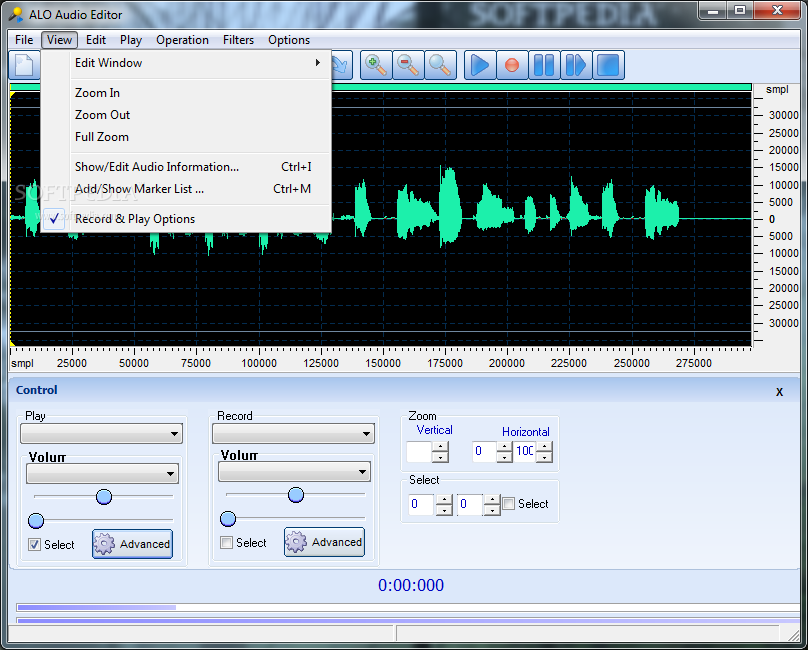Image resolution: width=808 pixels, height=650 pixels.
Task: Toggle Record & Play Options menu entry
Action: [186, 219]
